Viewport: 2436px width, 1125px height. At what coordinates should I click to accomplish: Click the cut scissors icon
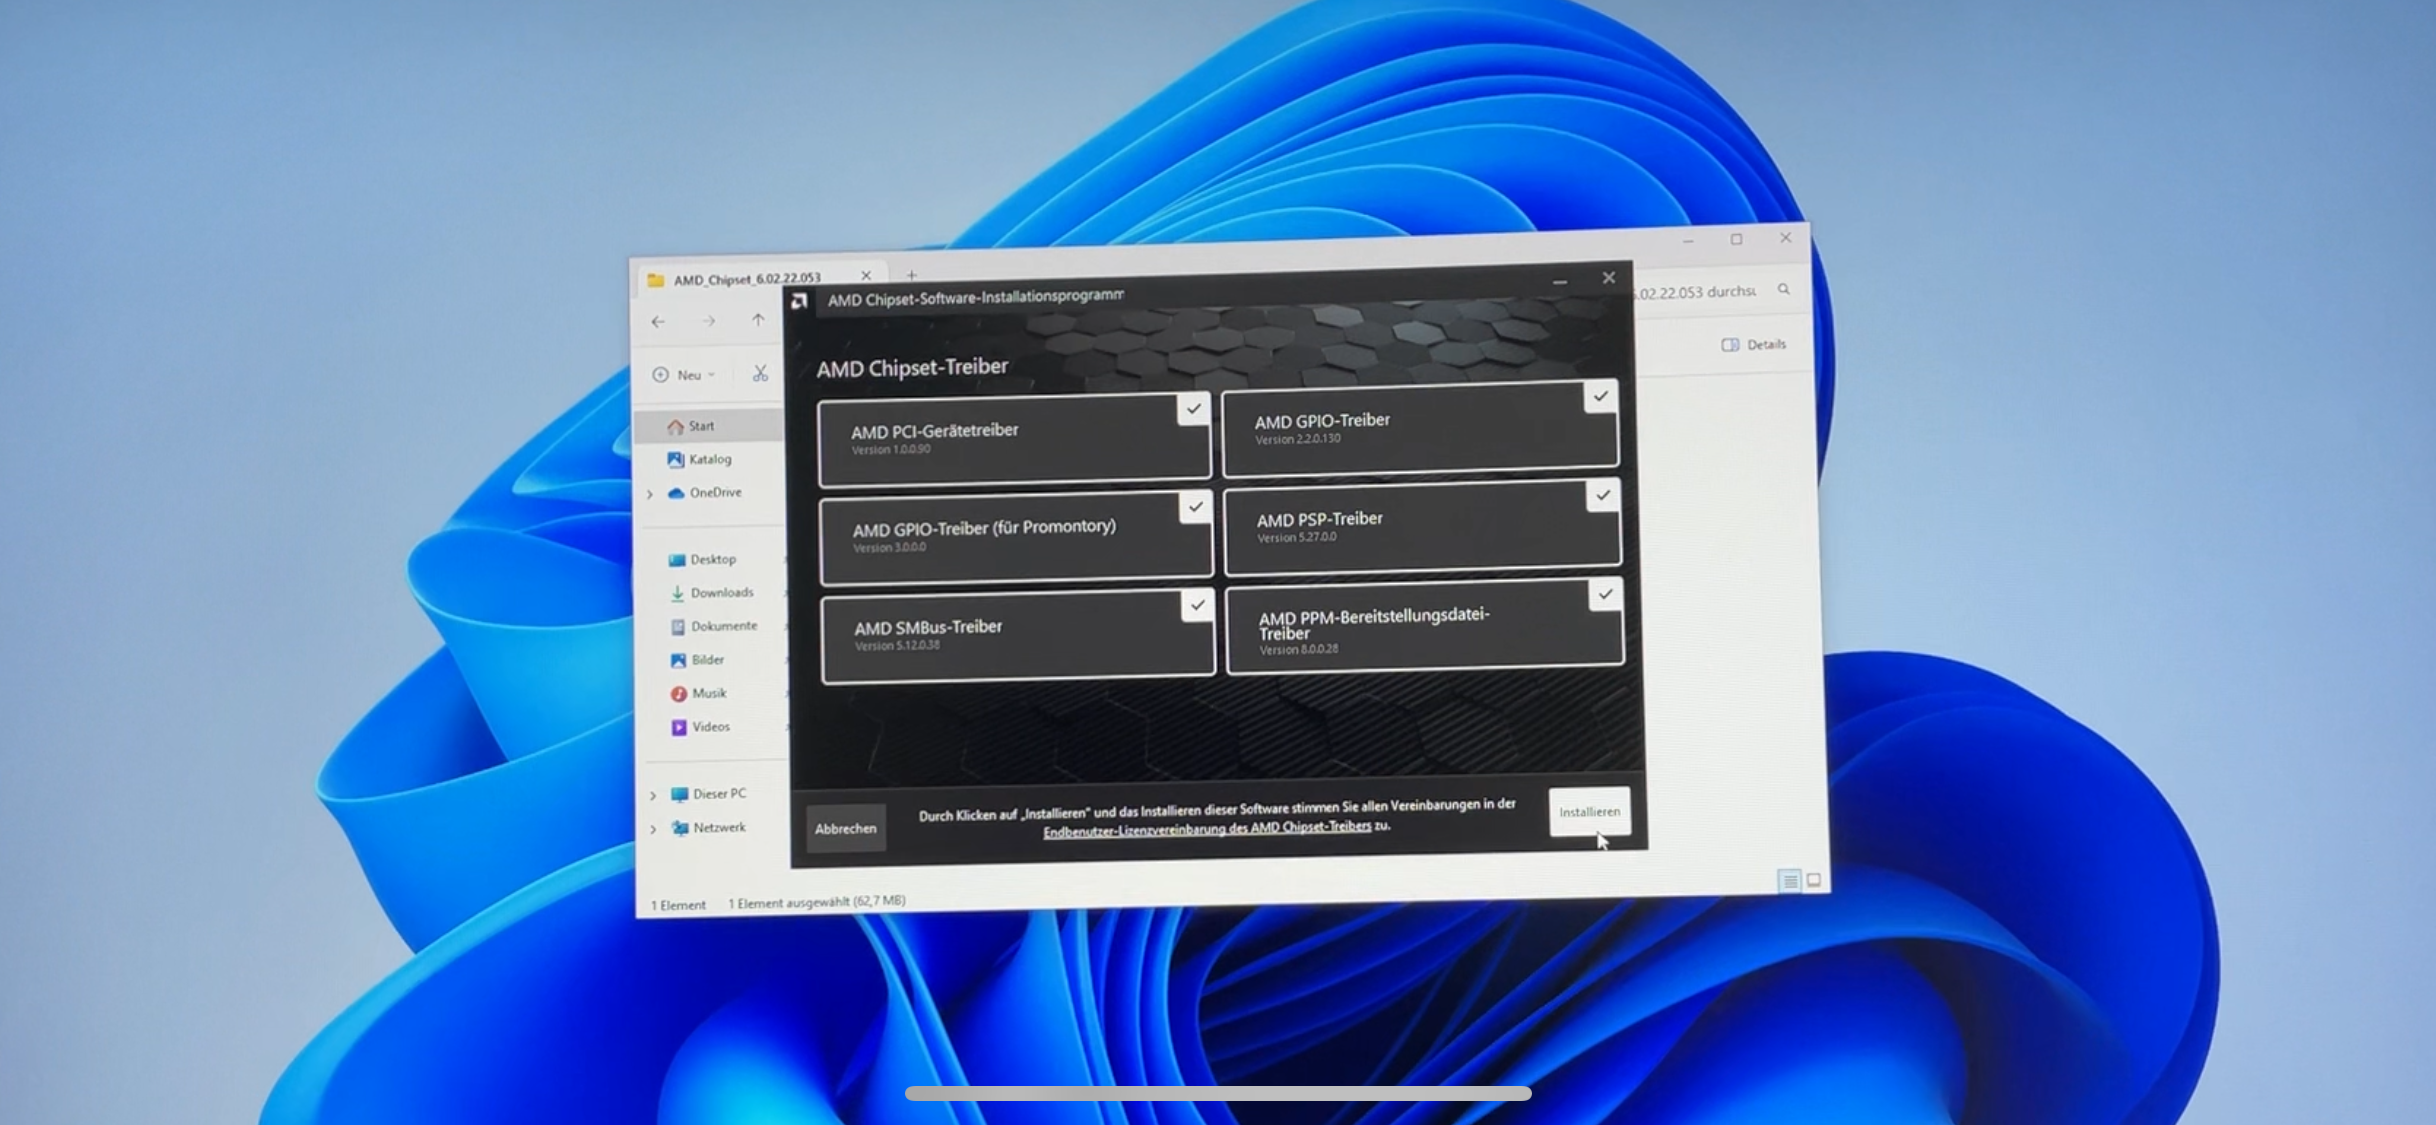[760, 373]
